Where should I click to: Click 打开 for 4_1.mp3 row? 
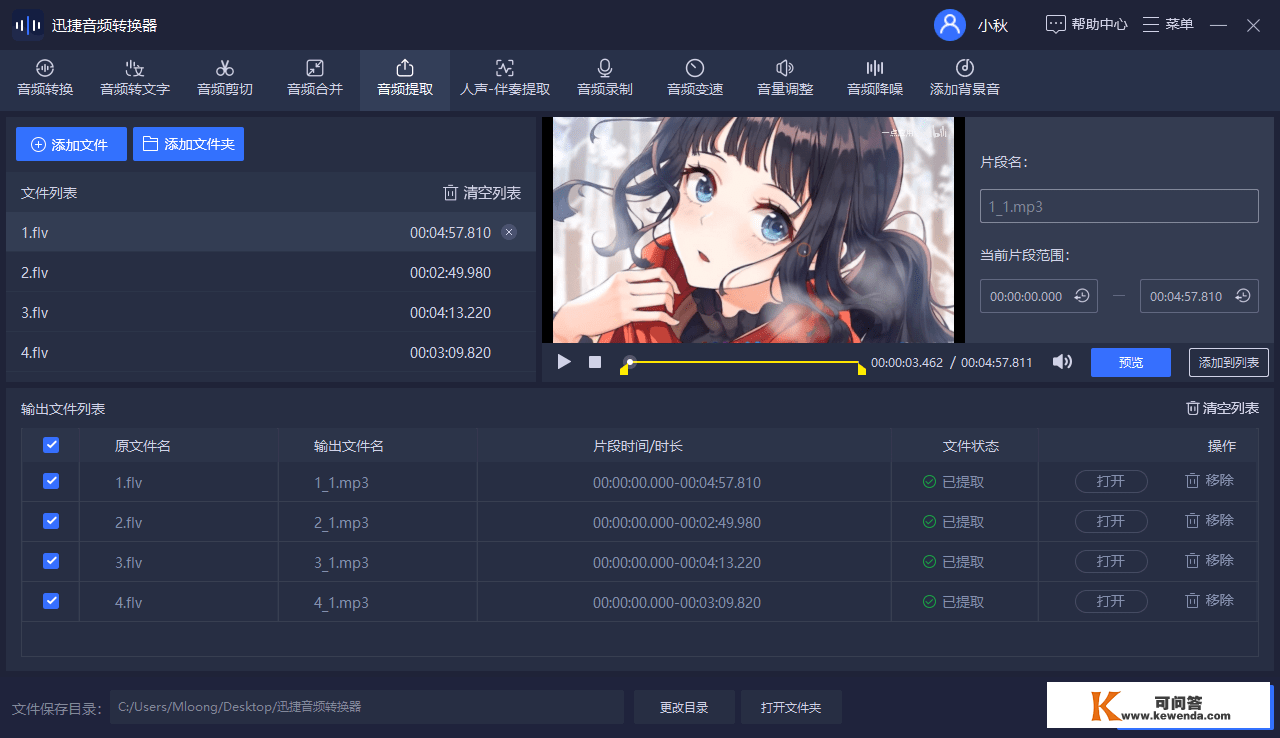click(1111, 601)
